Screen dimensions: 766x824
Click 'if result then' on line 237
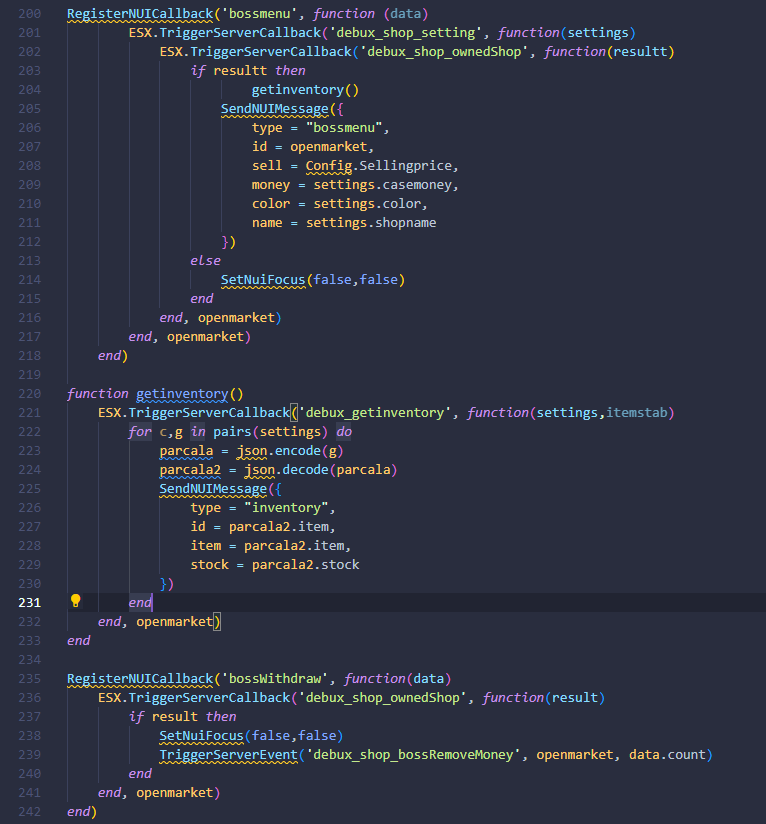[182, 716]
